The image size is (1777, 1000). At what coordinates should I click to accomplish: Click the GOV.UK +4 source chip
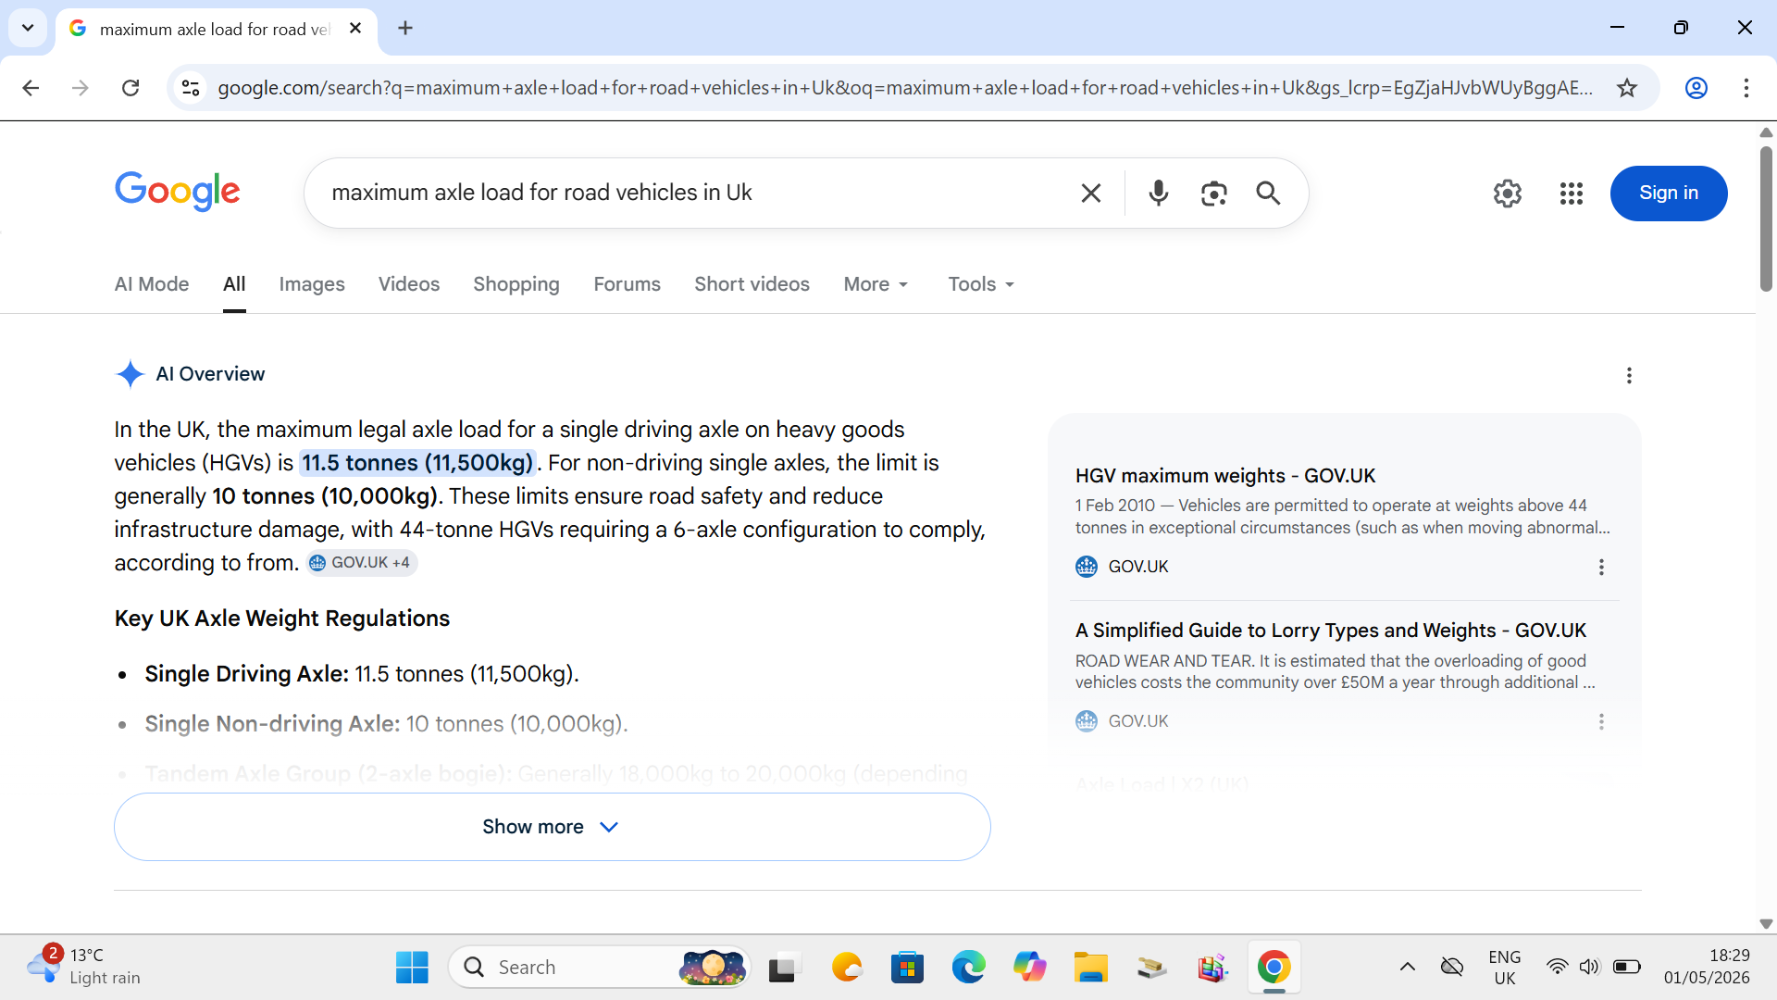point(361,563)
